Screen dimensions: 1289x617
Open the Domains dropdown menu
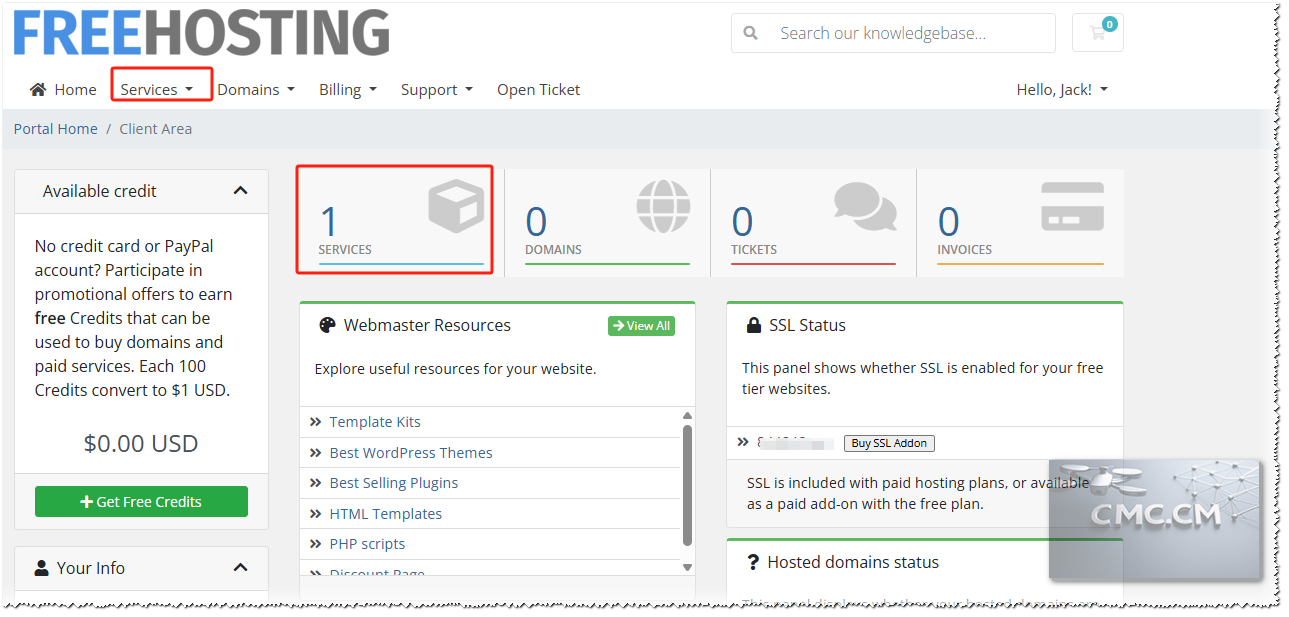256,89
